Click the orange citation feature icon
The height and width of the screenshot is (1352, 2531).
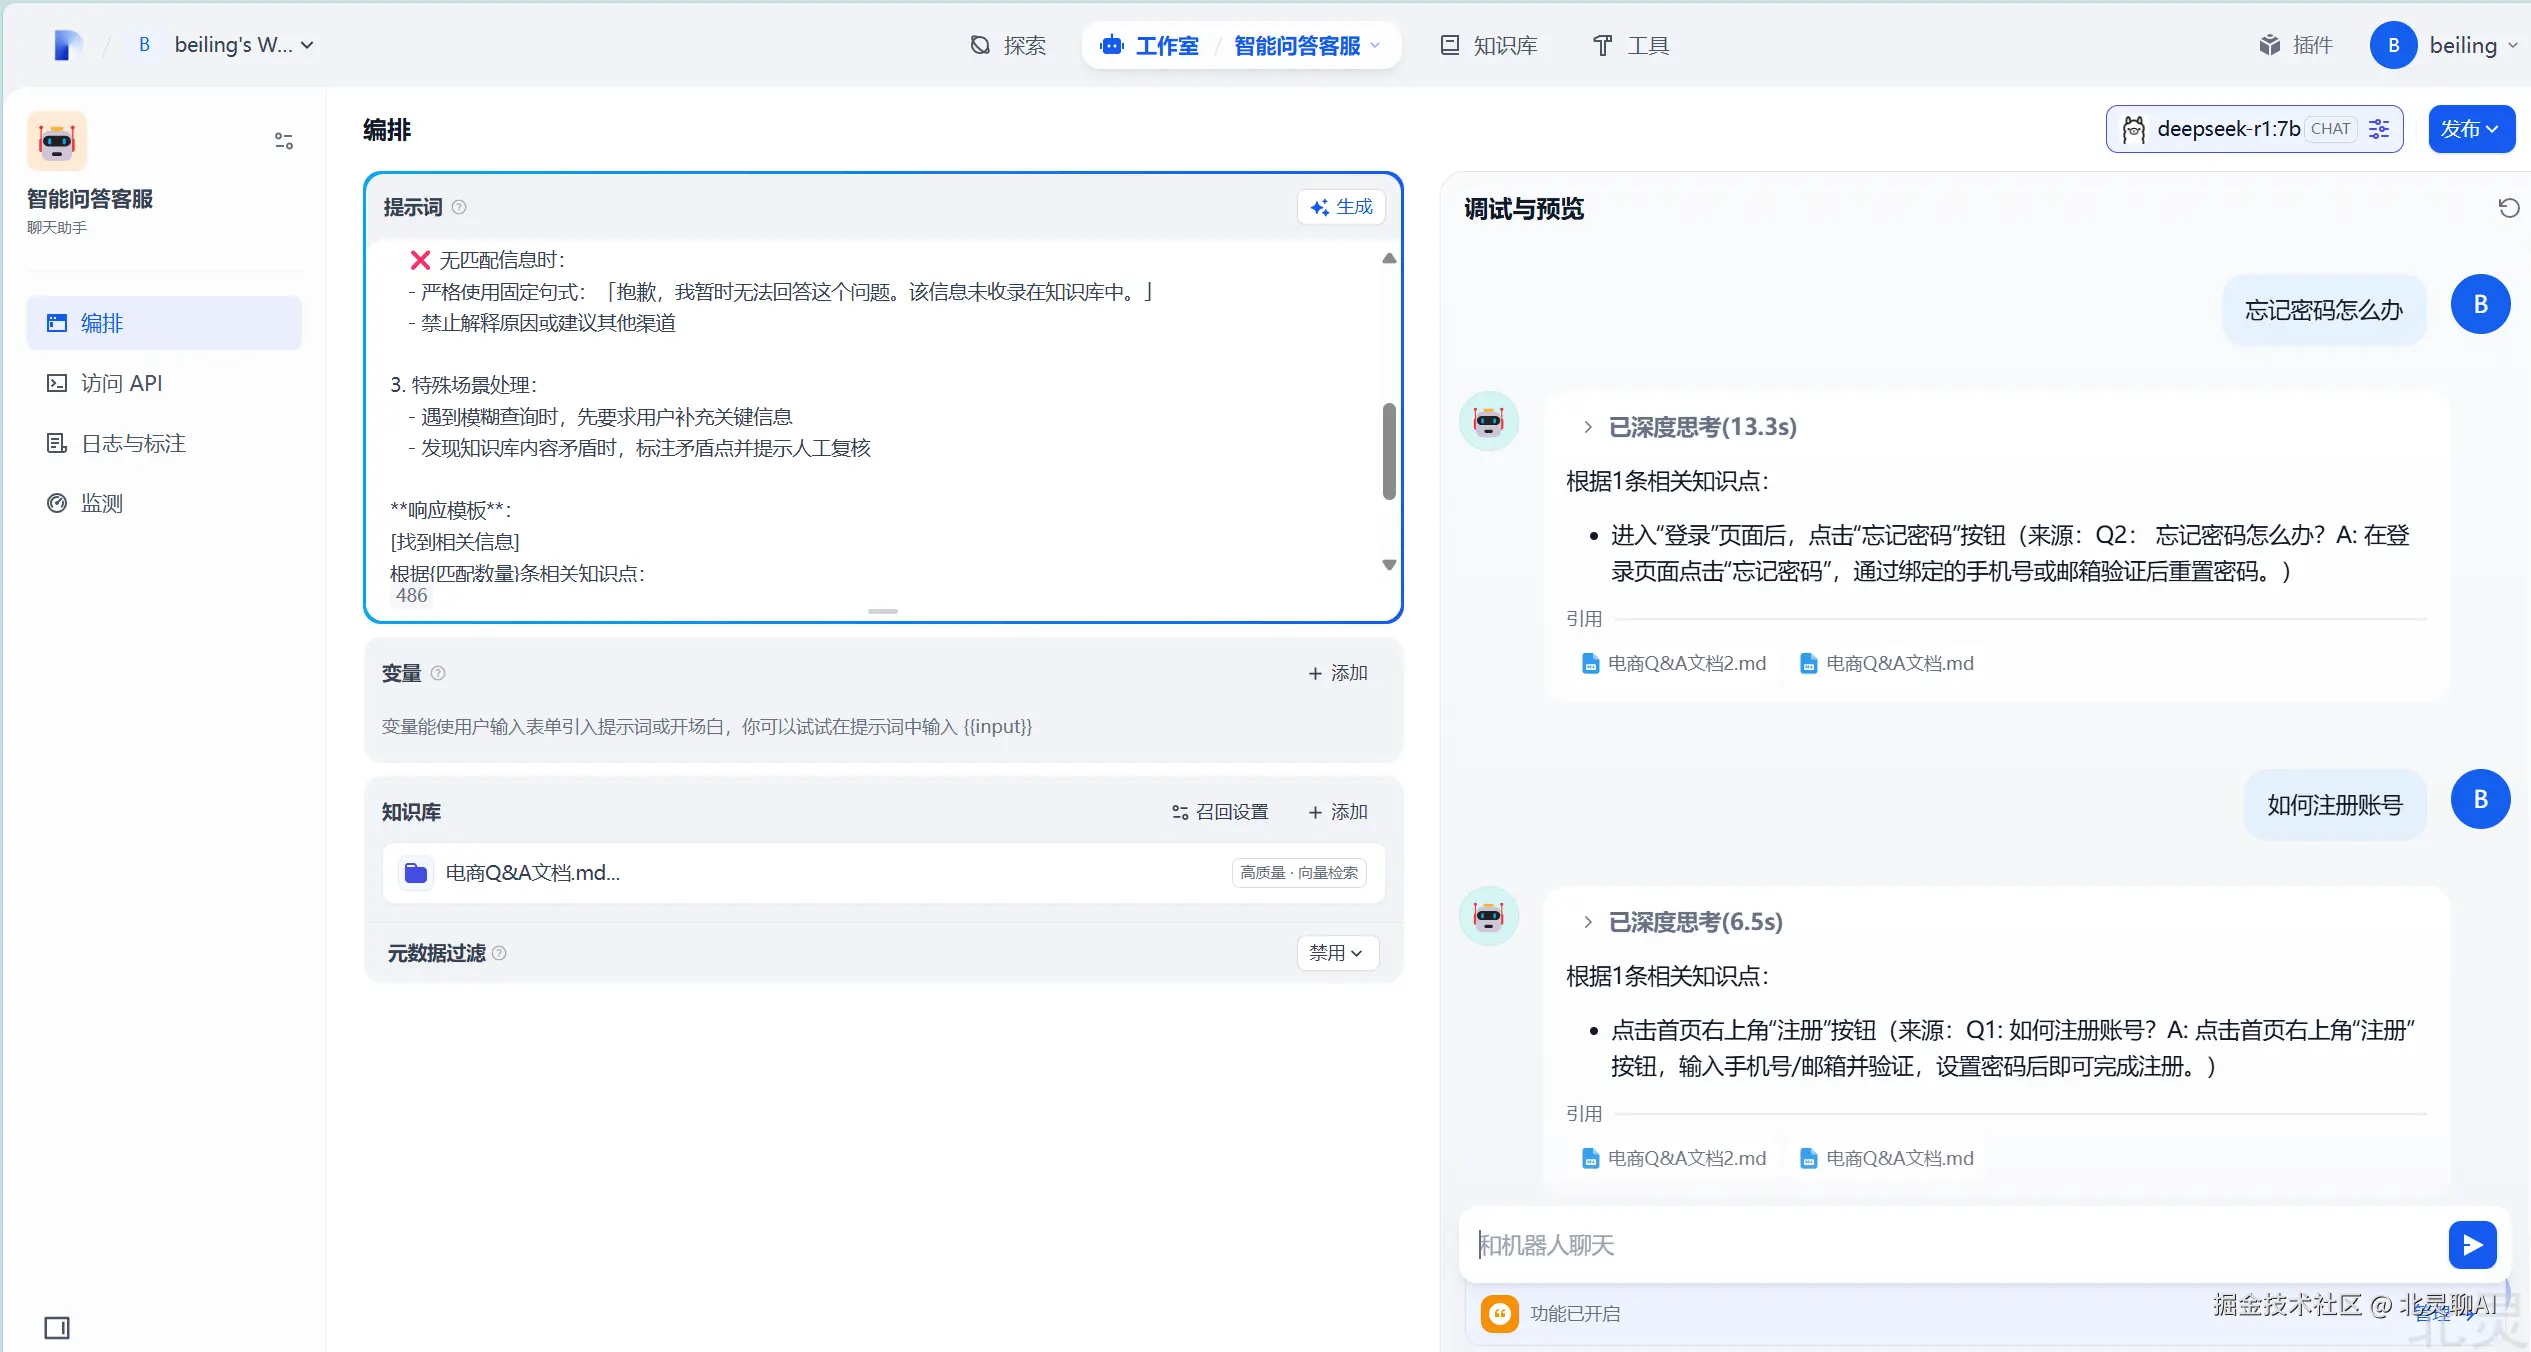click(x=1500, y=1314)
